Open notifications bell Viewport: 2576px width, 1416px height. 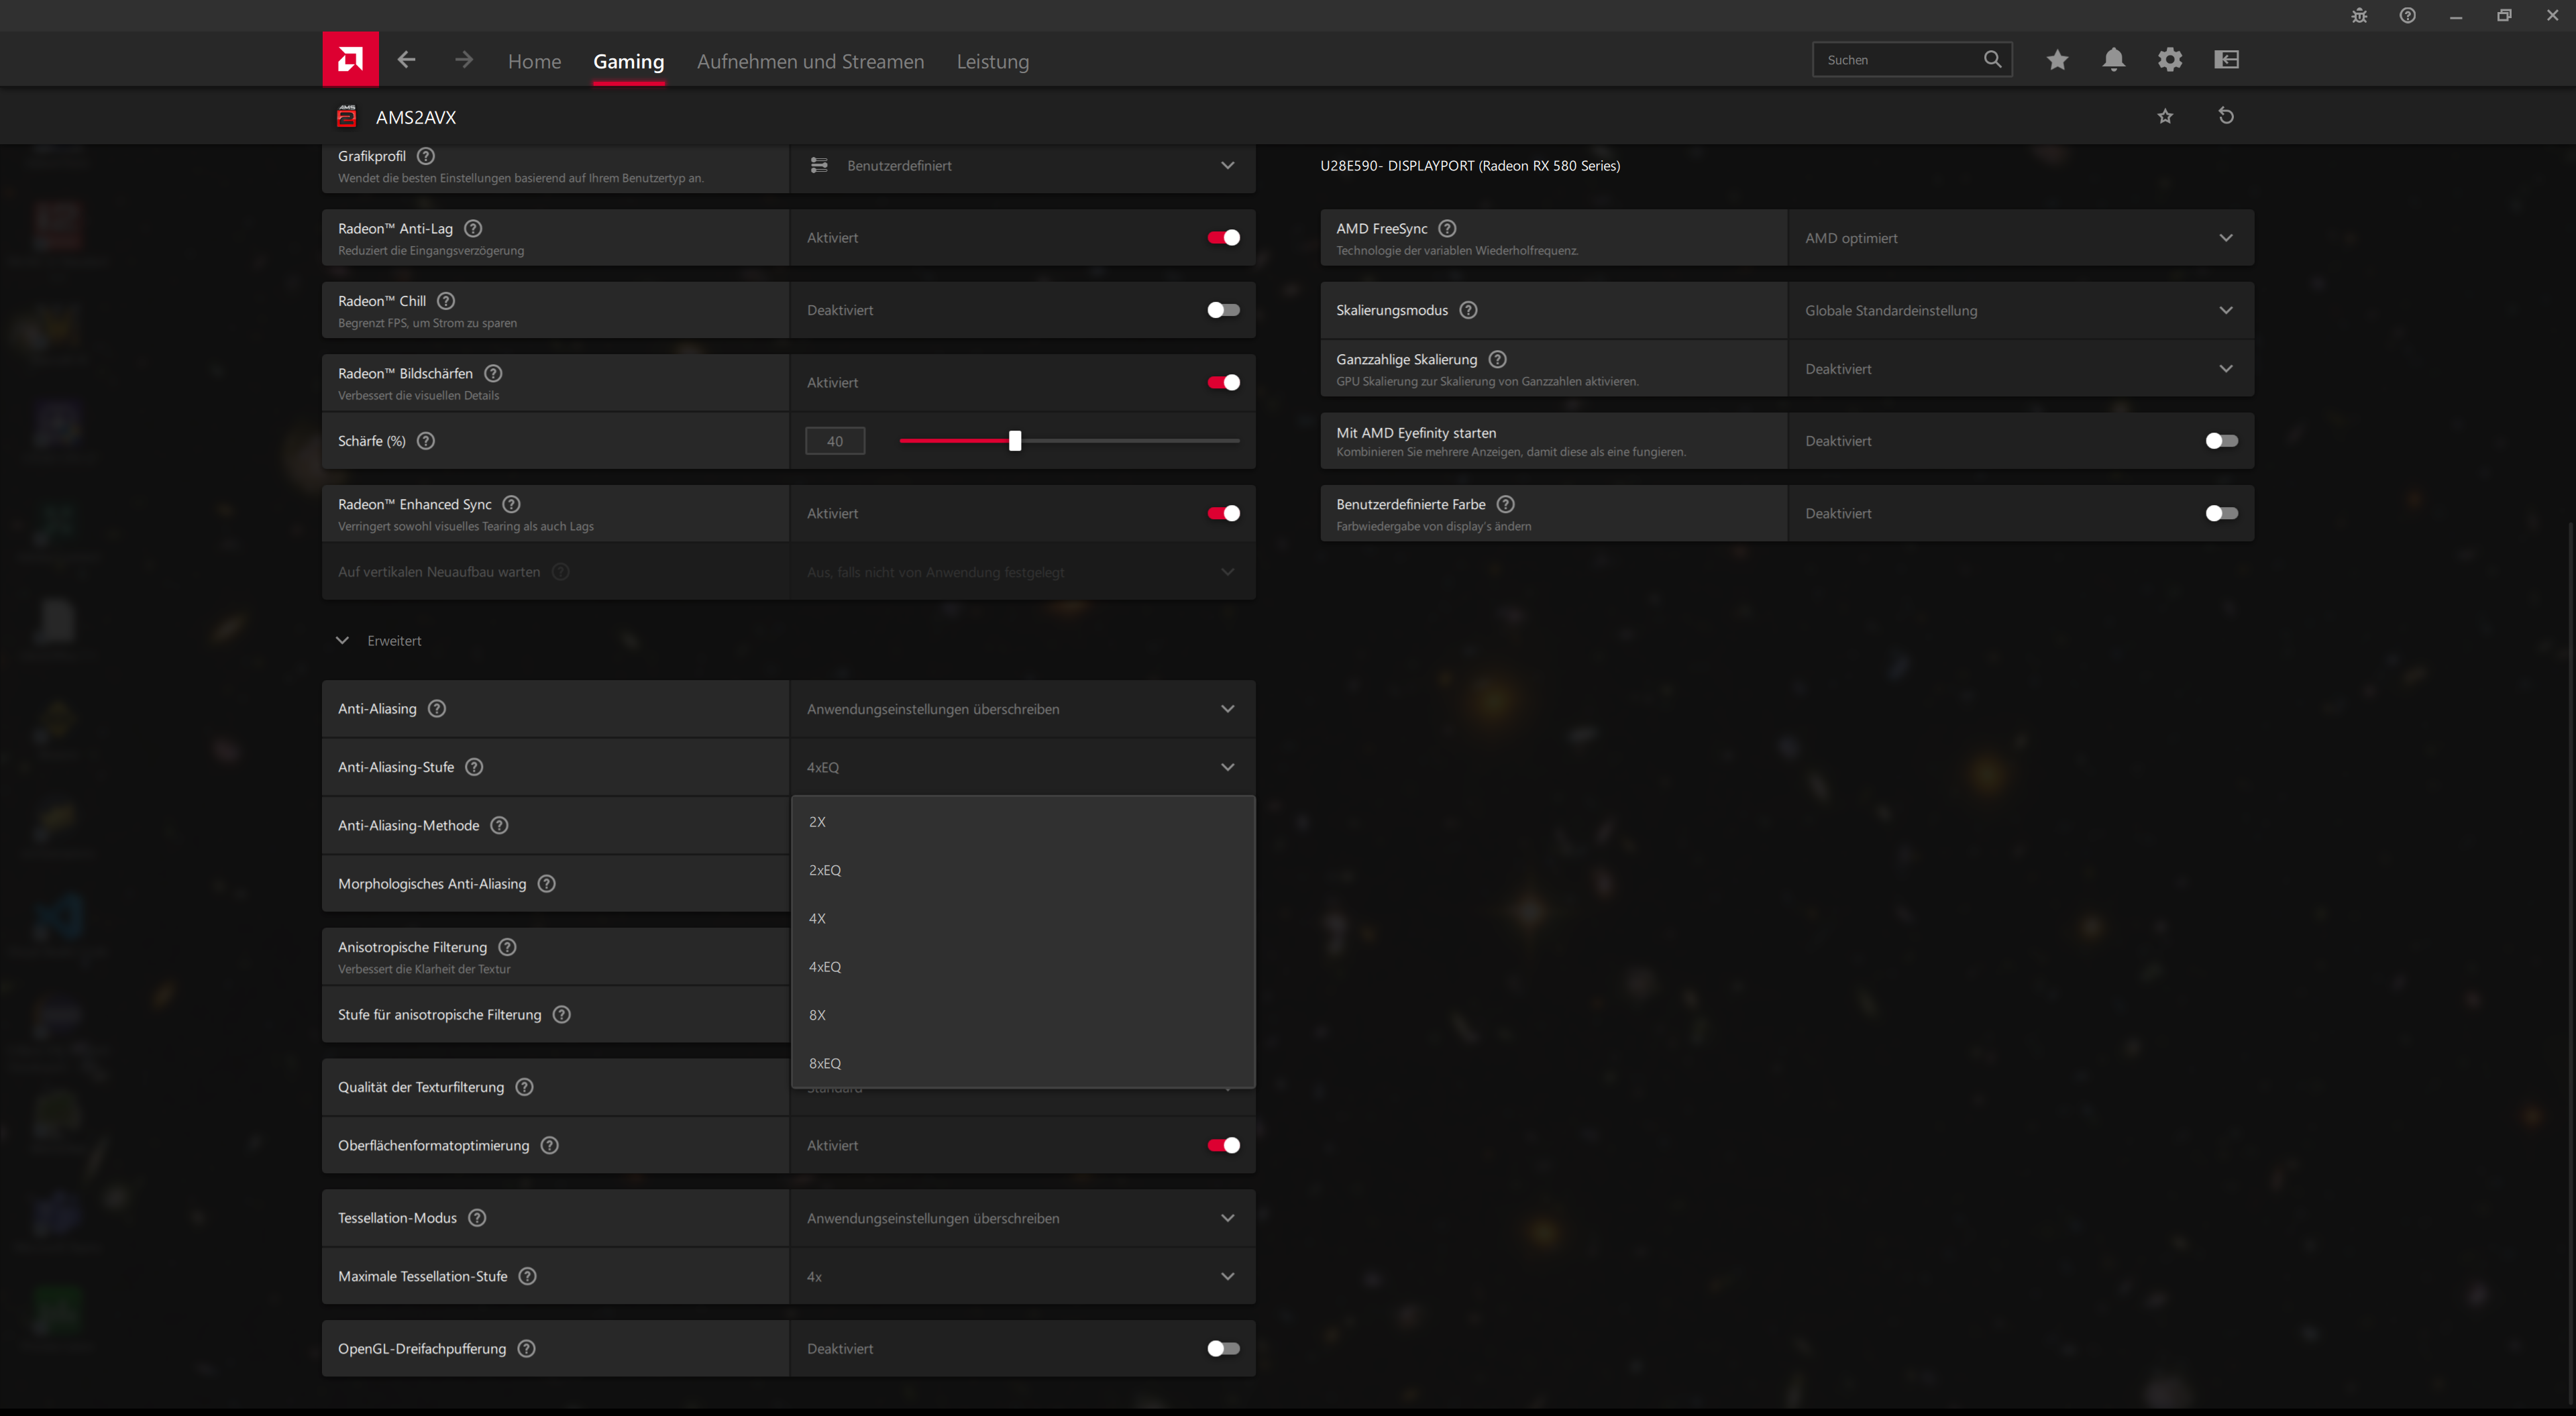(2113, 60)
